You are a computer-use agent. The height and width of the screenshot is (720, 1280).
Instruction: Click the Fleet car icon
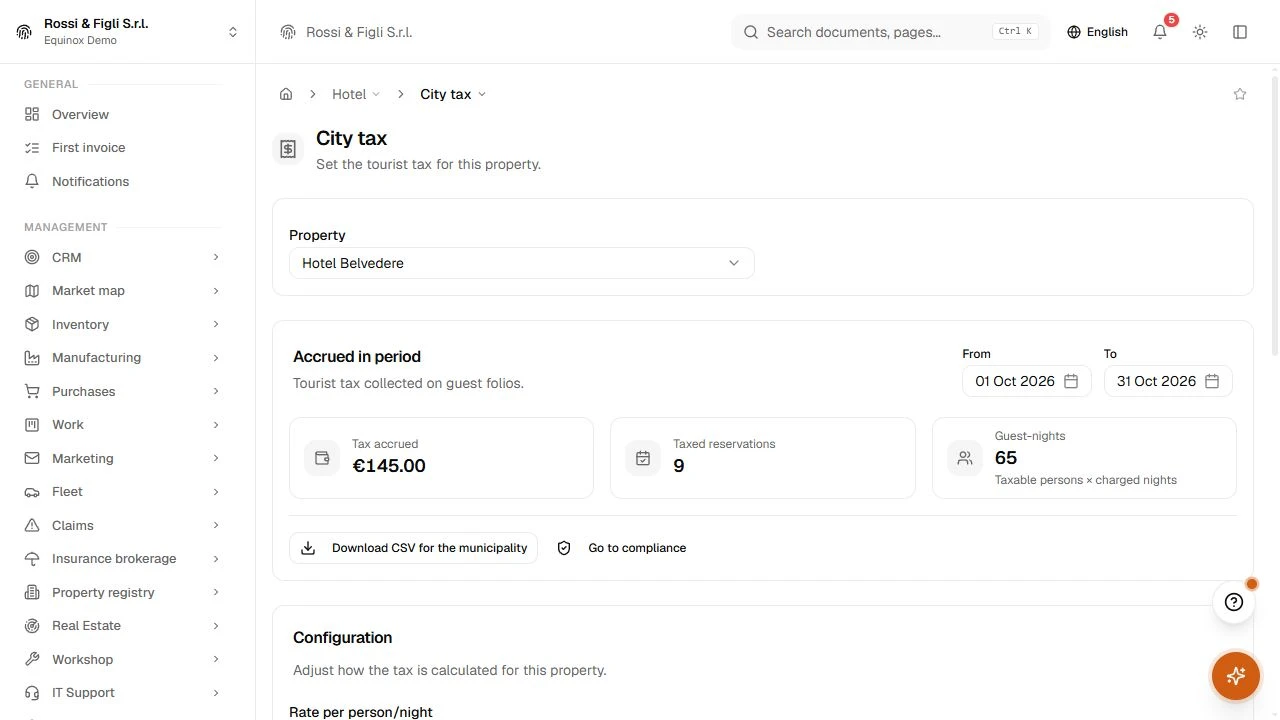pyautogui.click(x=32, y=492)
